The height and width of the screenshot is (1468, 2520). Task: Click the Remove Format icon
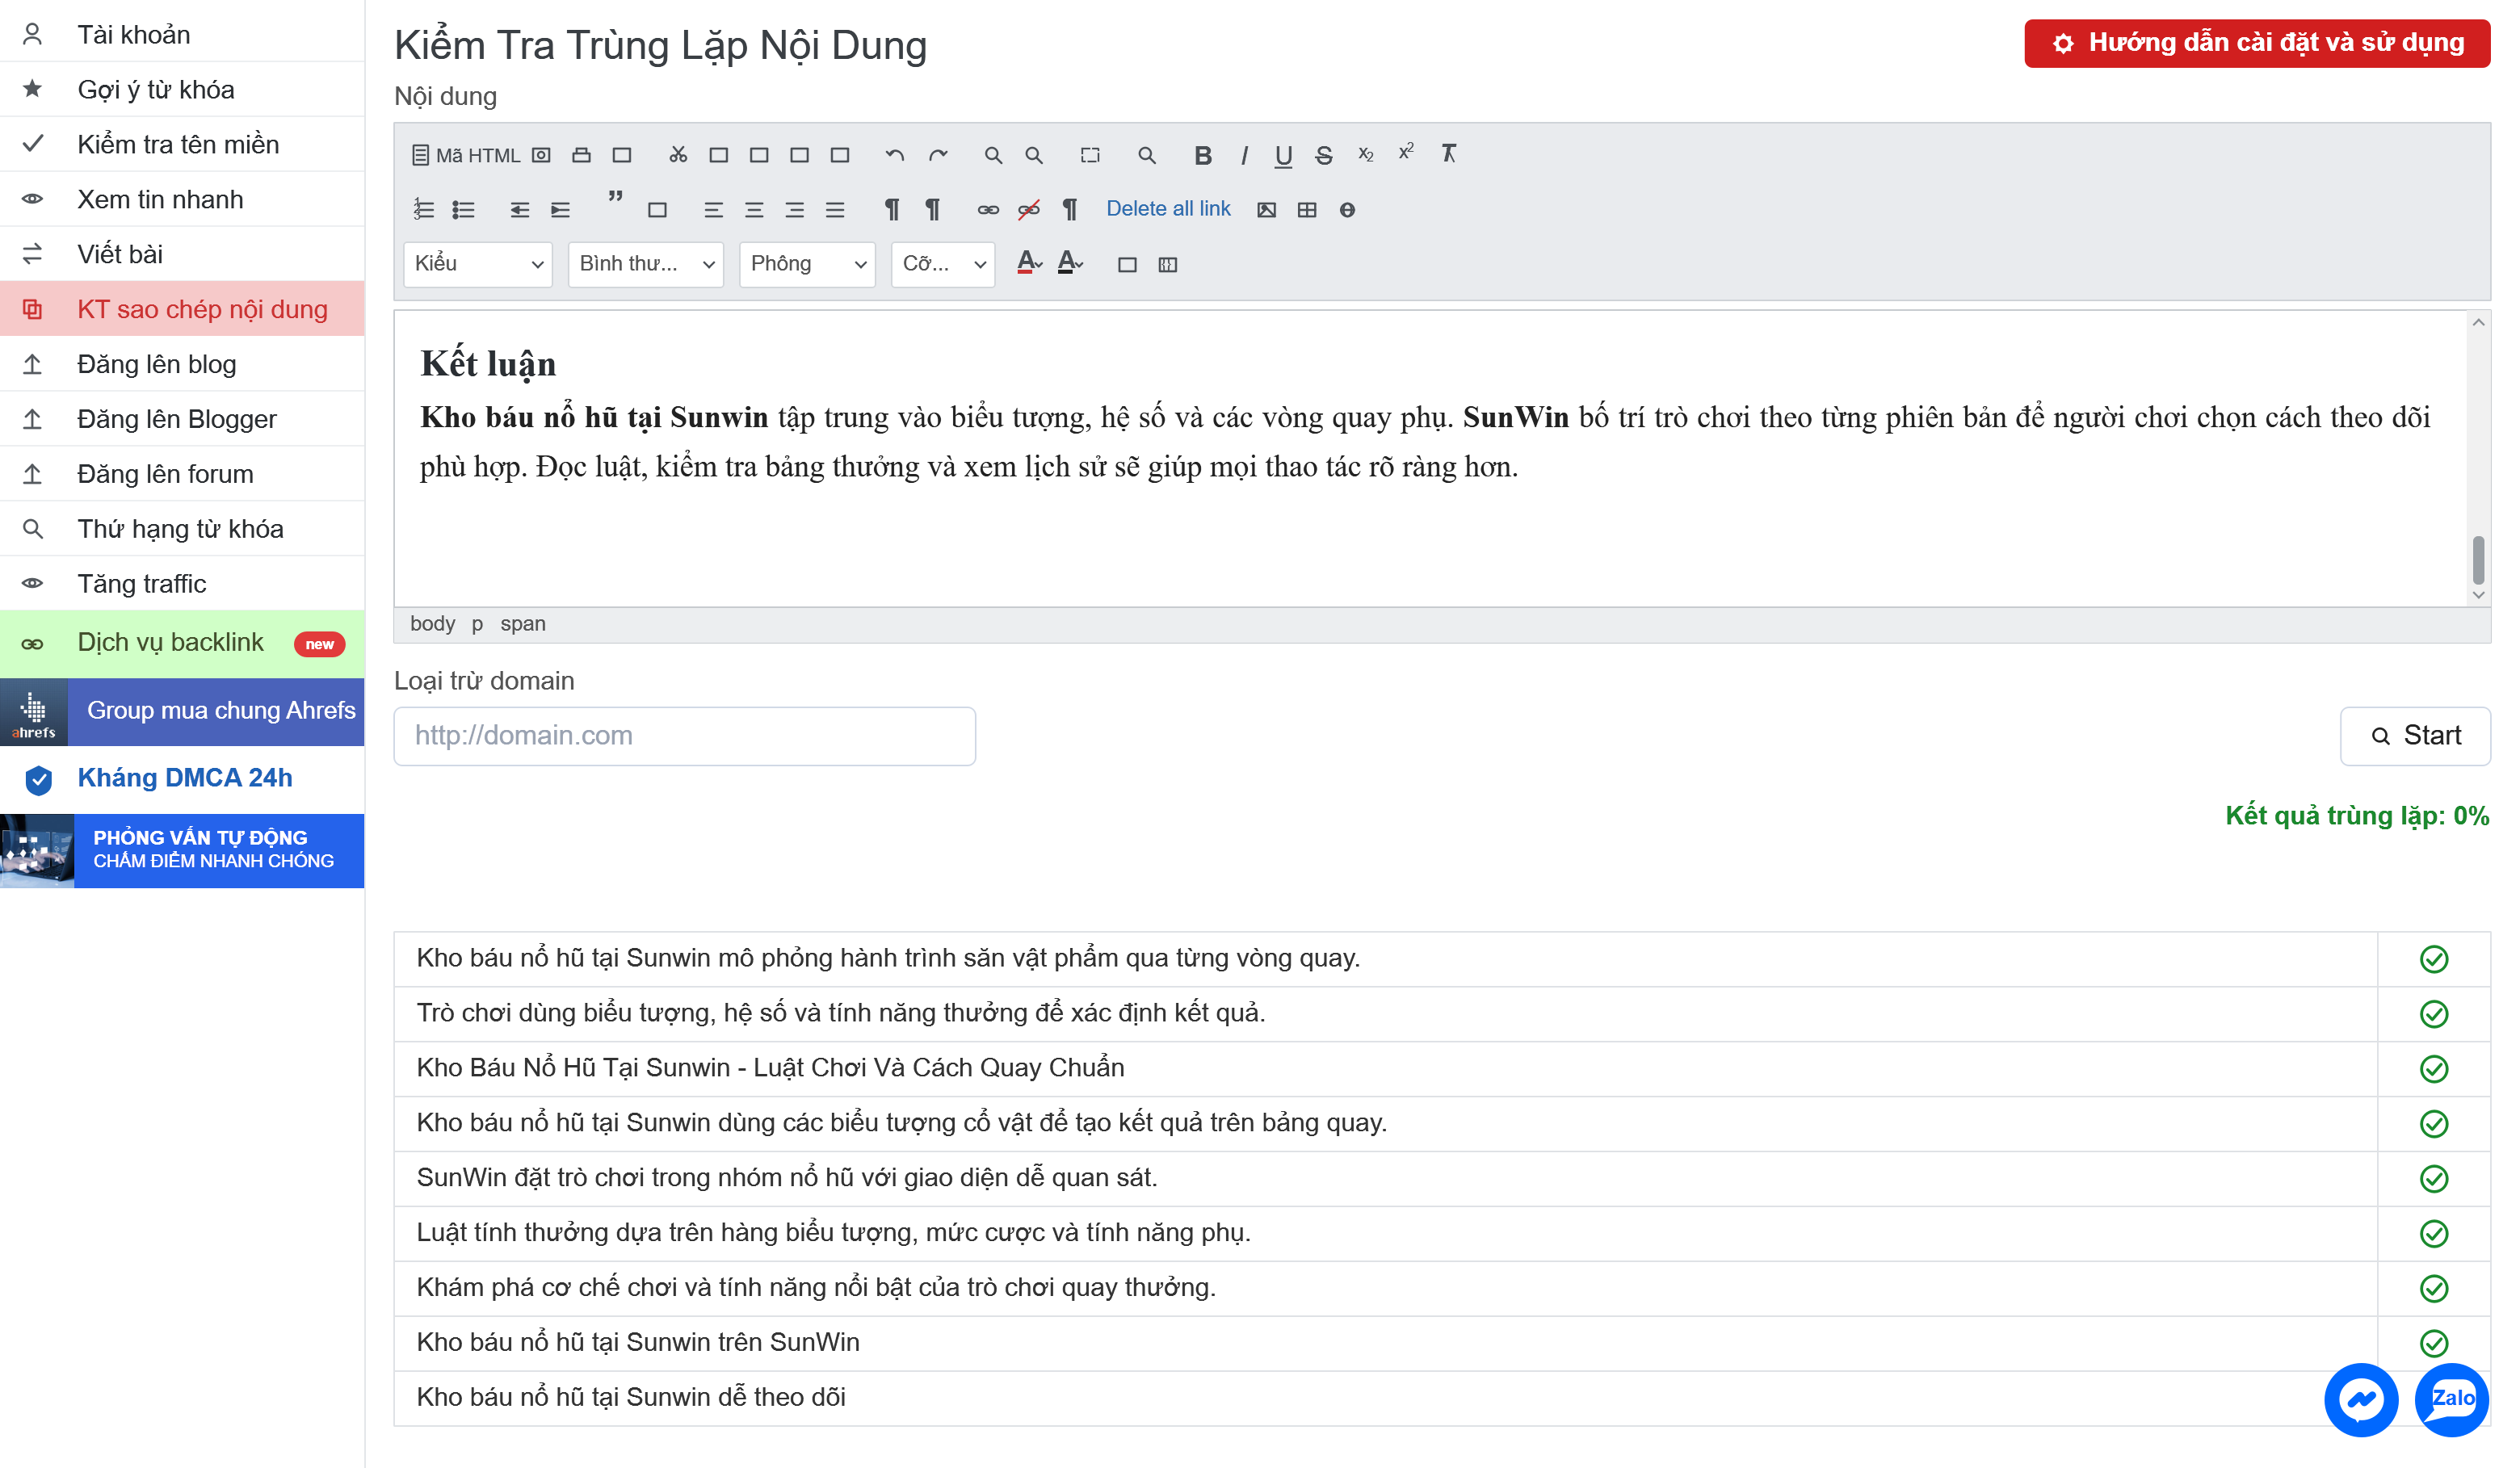pyautogui.click(x=1448, y=154)
